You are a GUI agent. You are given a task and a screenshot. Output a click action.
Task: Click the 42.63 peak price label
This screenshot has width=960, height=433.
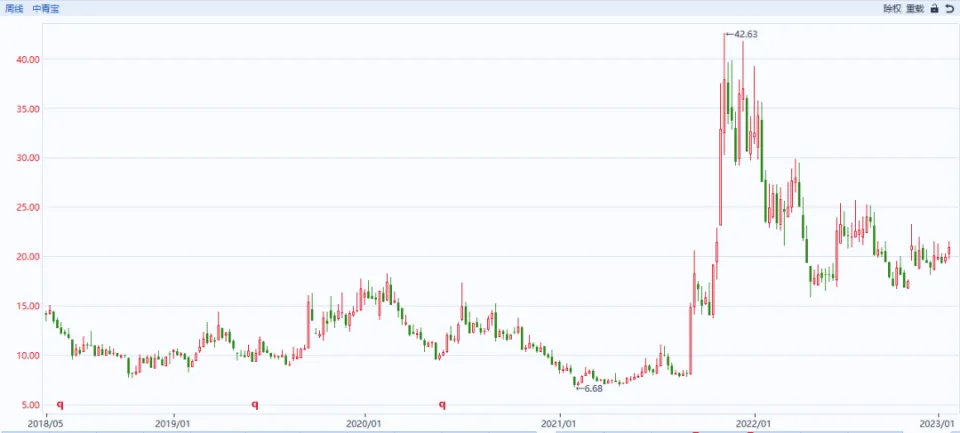pyautogui.click(x=747, y=34)
